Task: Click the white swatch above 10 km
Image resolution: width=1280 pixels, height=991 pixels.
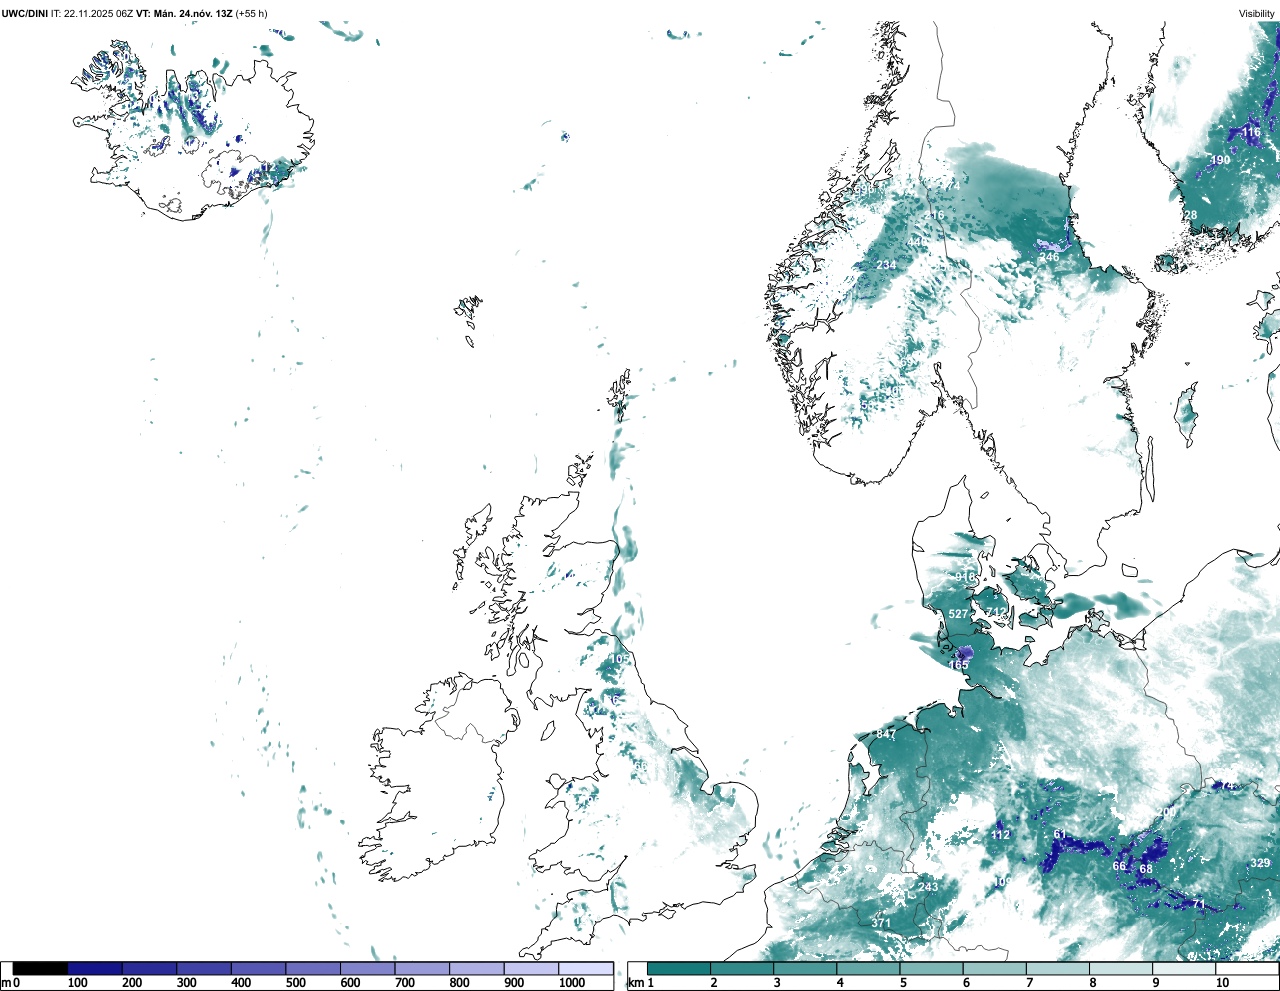Action: tap(1246, 968)
